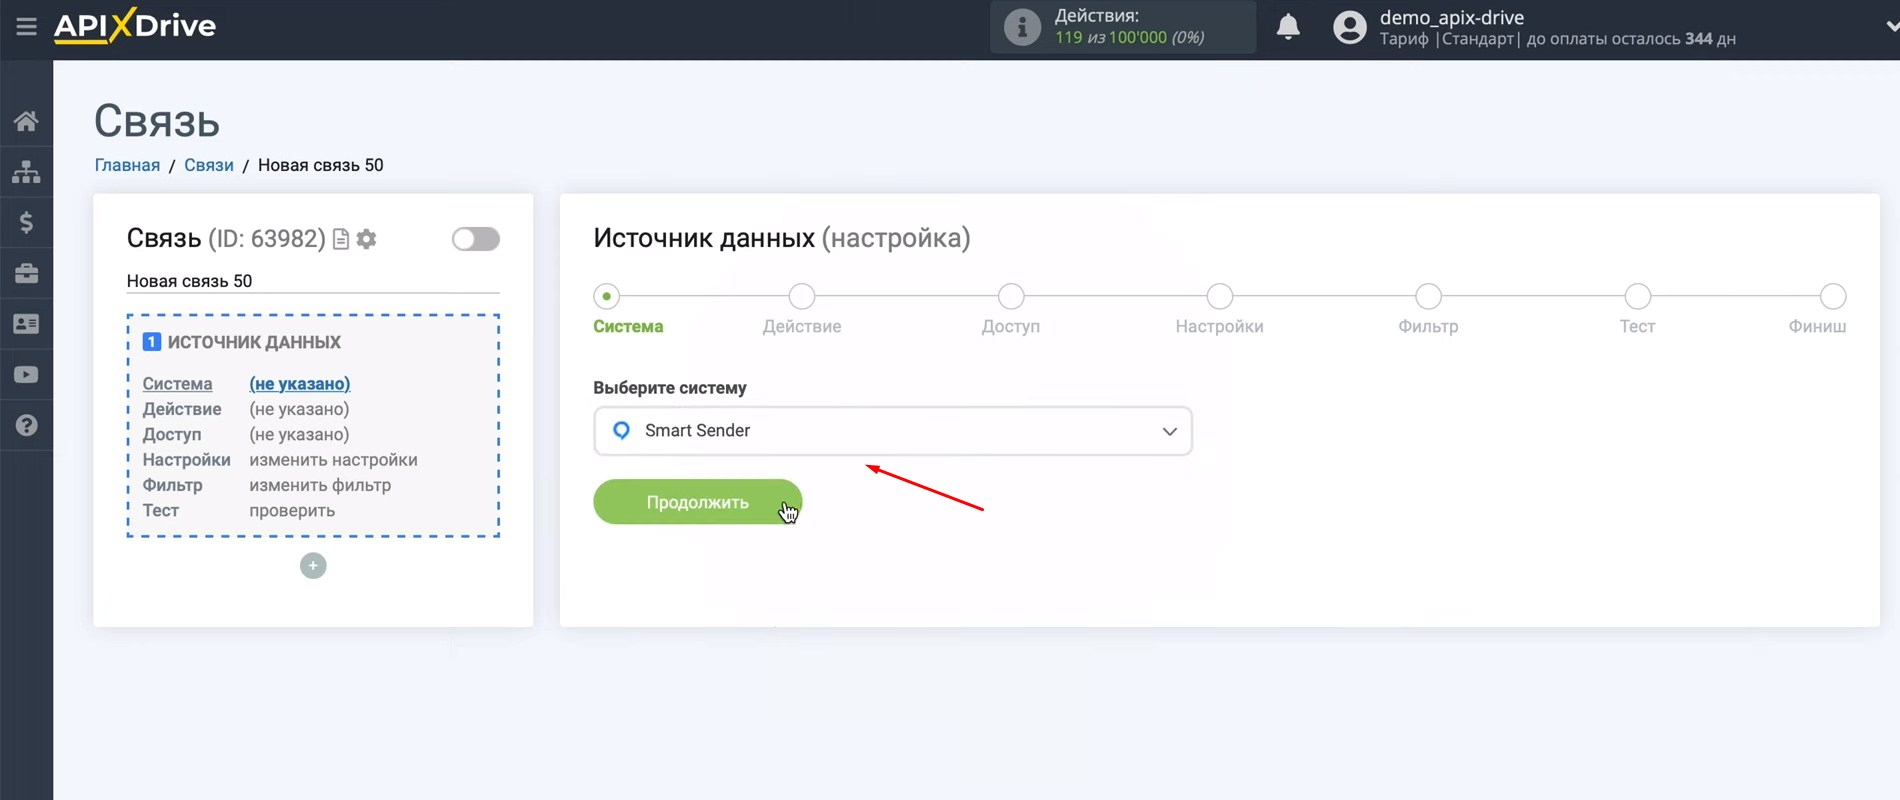
Task: Click the green Продолжить button
Action: tap(697, 502)
